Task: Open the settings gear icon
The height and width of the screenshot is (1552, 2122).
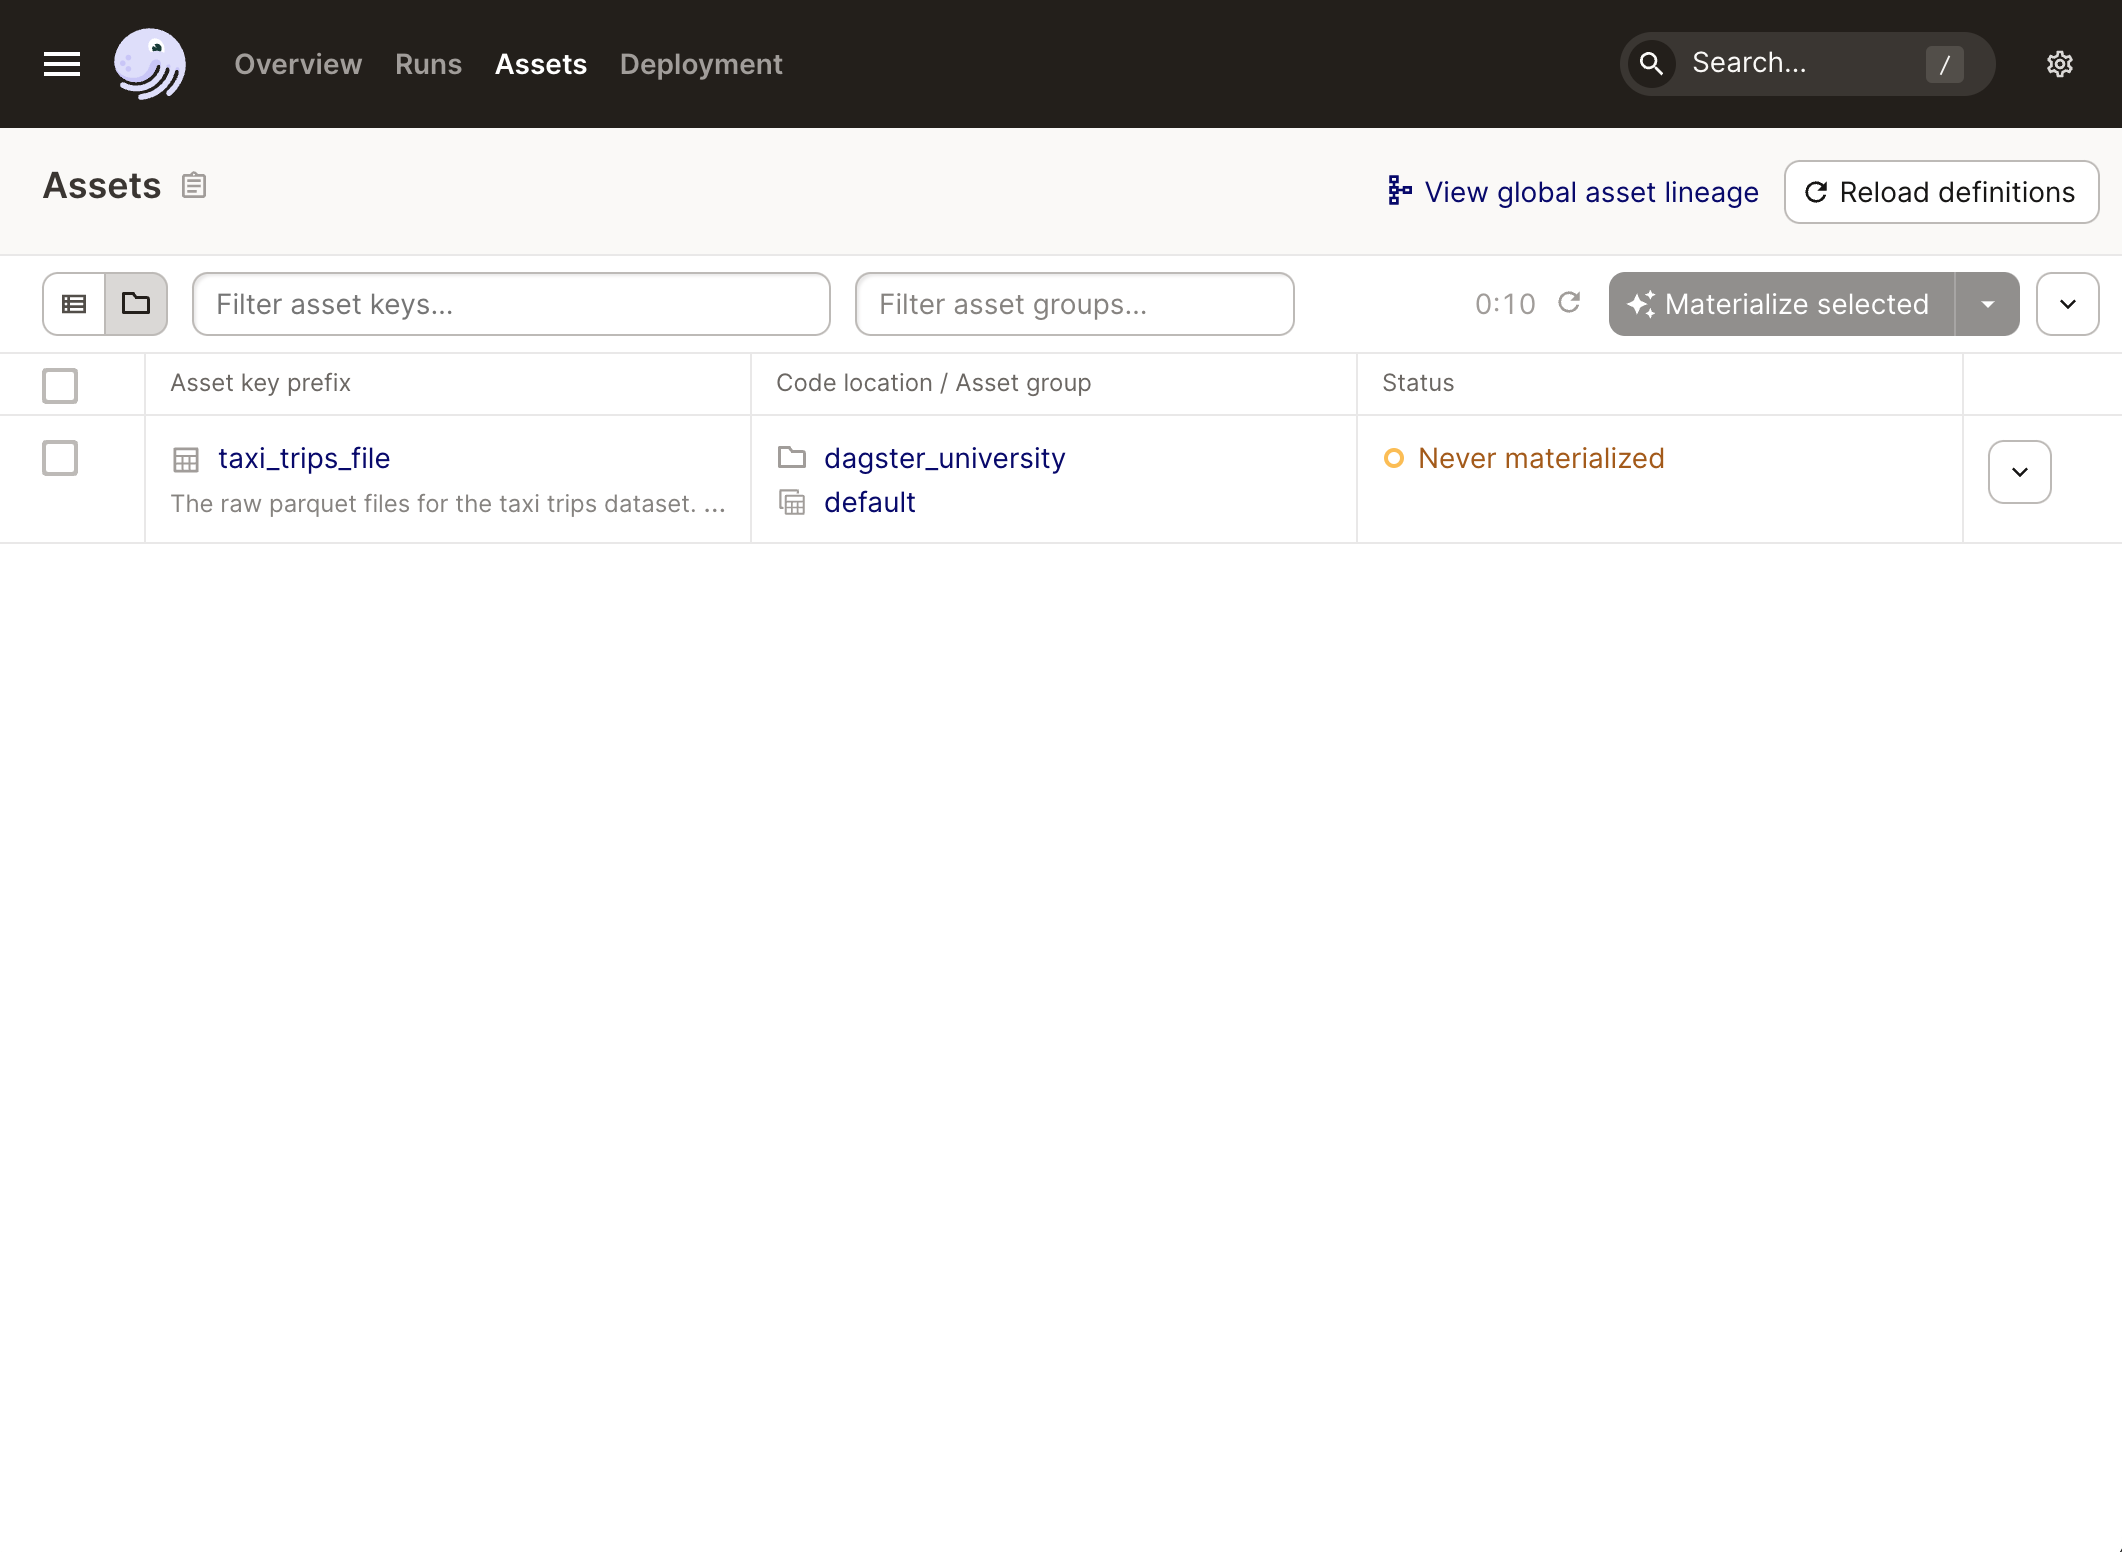Action: tap(2059, 64)
